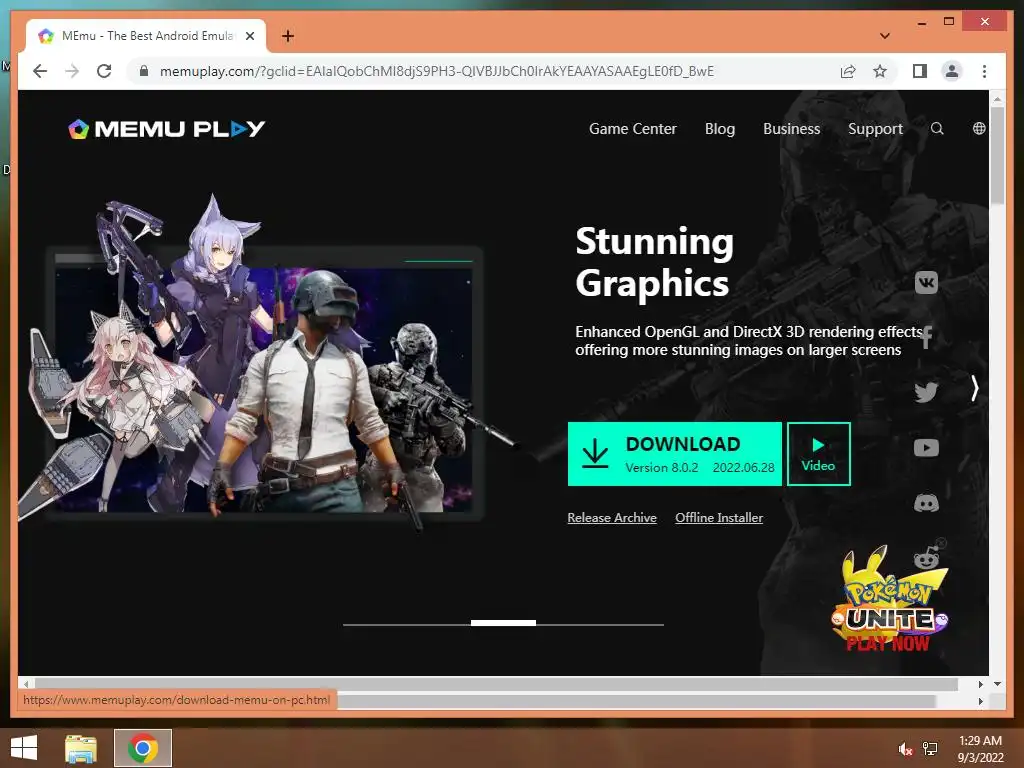Click the Chrome taskbar icon
Screen dimensions: 1024x768
click(x=143, y=748)
